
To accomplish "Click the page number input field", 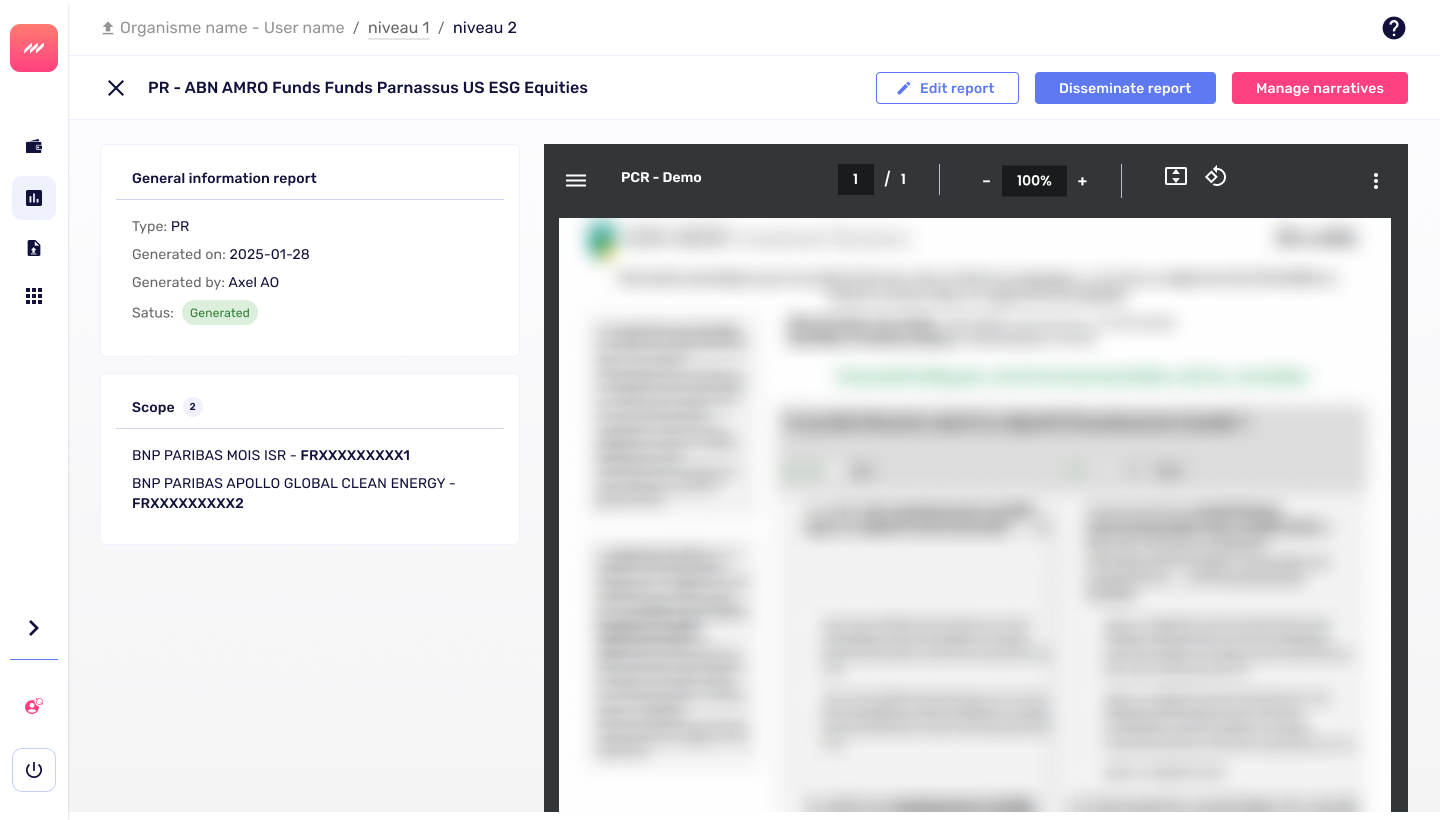I will pyautogui.click(x=856, y=180).
